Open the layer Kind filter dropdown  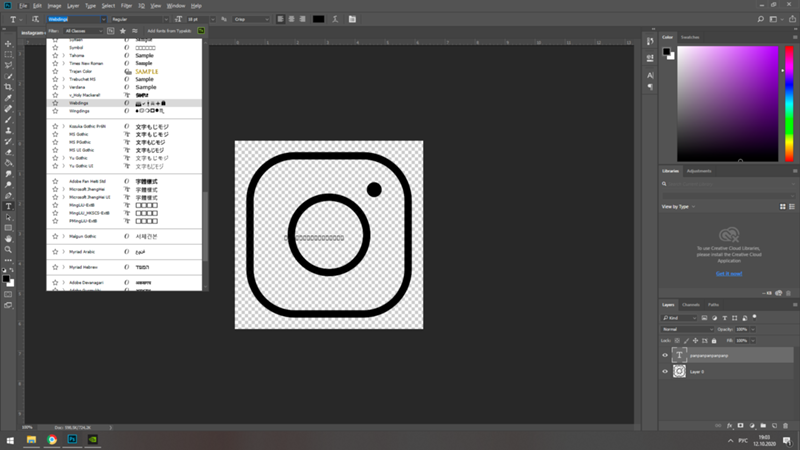(x=679, y=318)
